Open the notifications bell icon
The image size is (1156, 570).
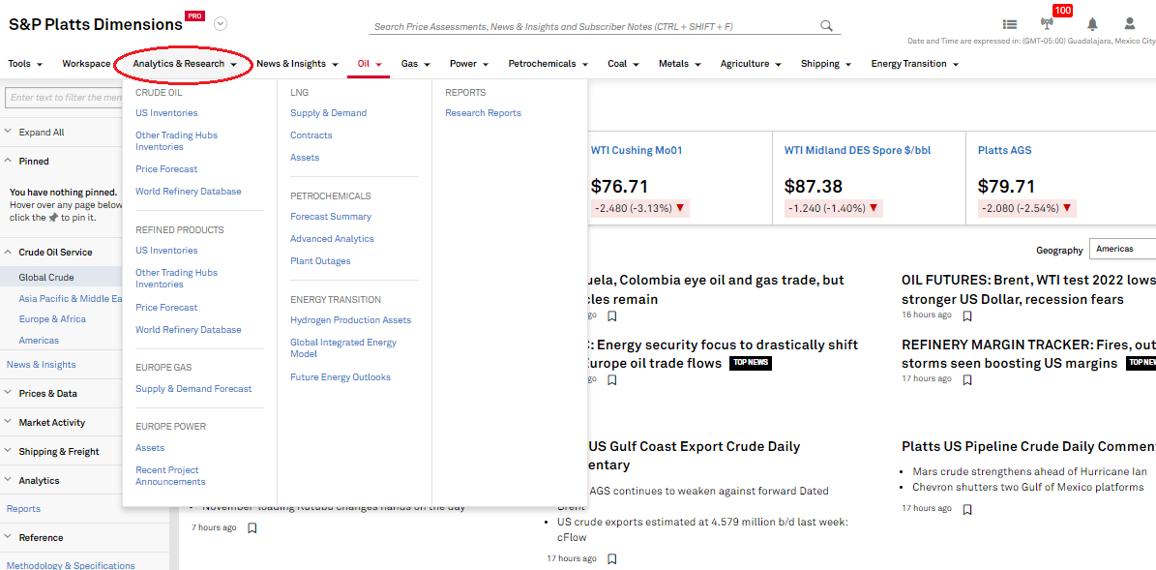point(1092,24)
